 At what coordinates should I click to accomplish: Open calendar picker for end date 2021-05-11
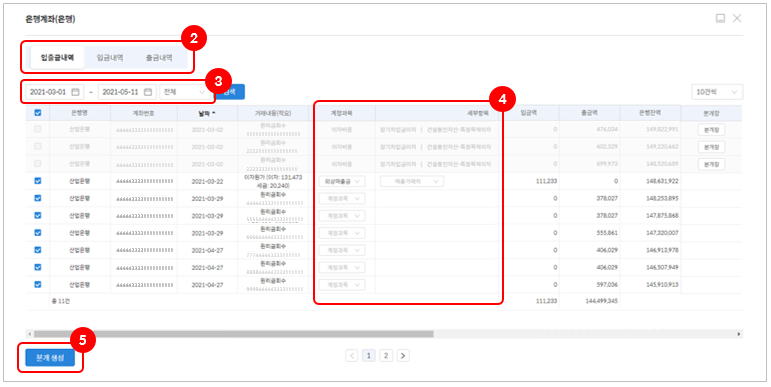(x=148, y=92)
